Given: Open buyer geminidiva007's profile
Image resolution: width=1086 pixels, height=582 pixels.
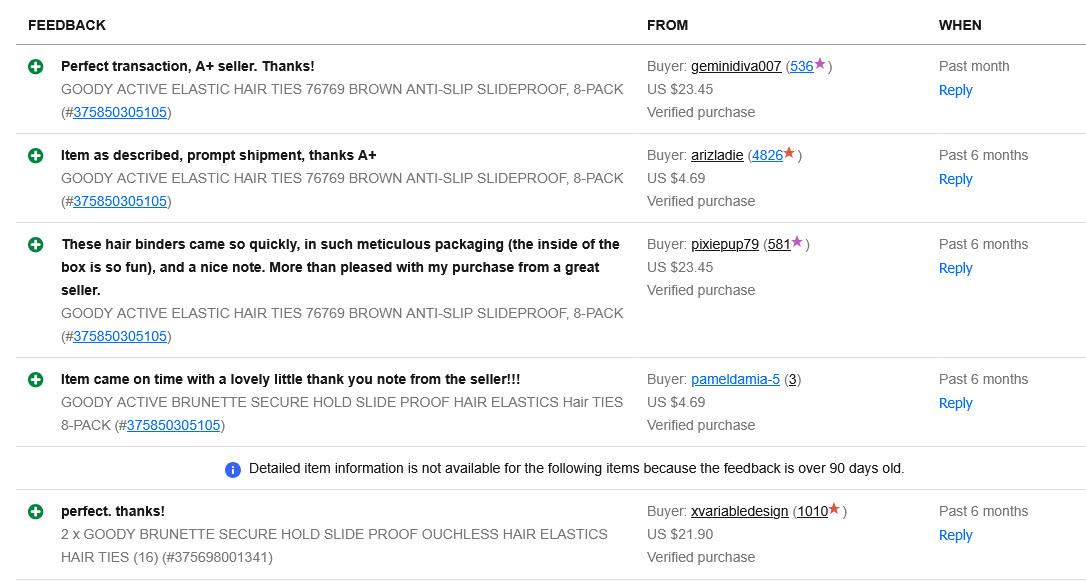Looking at the screenshot, I should 736,67.
